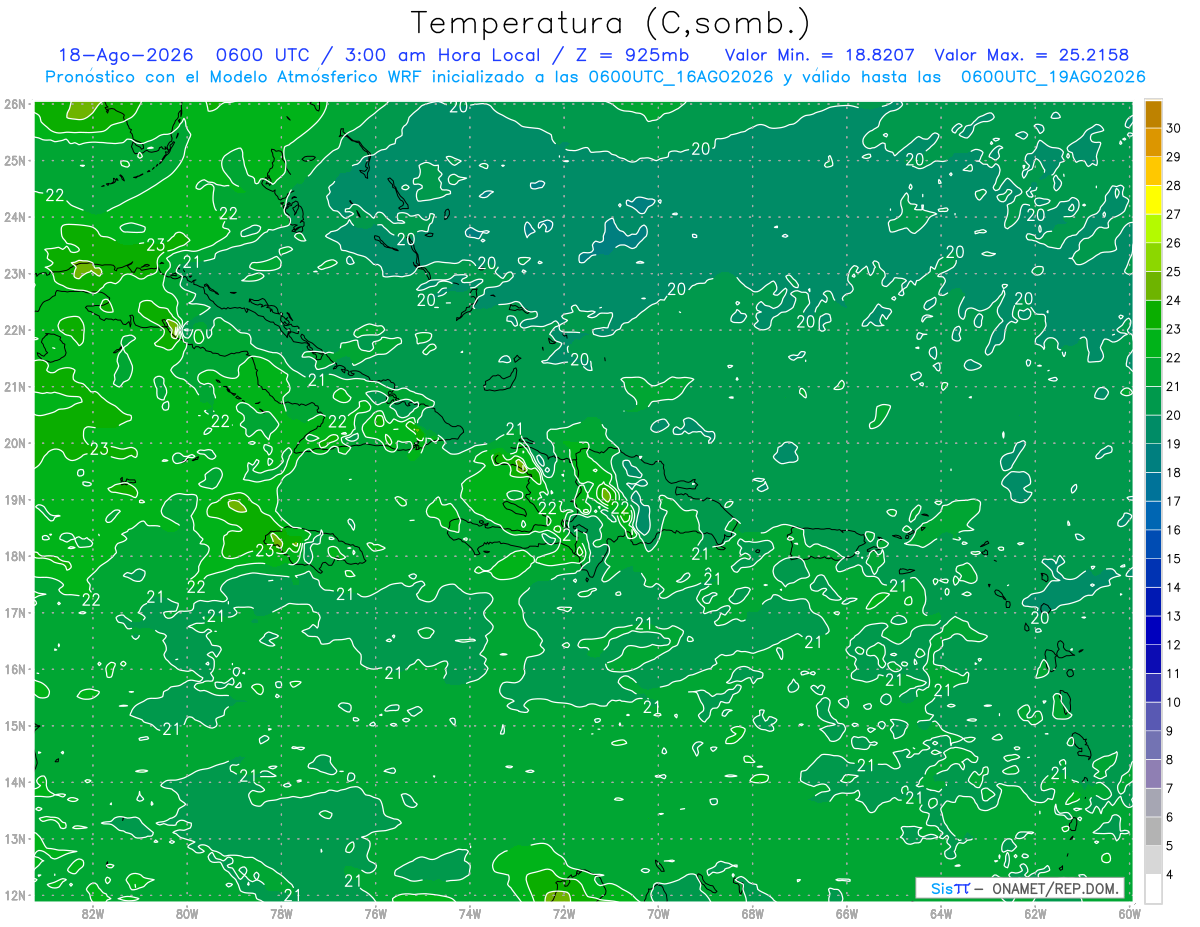Click the color scale label '18'

coord(1173,472)
